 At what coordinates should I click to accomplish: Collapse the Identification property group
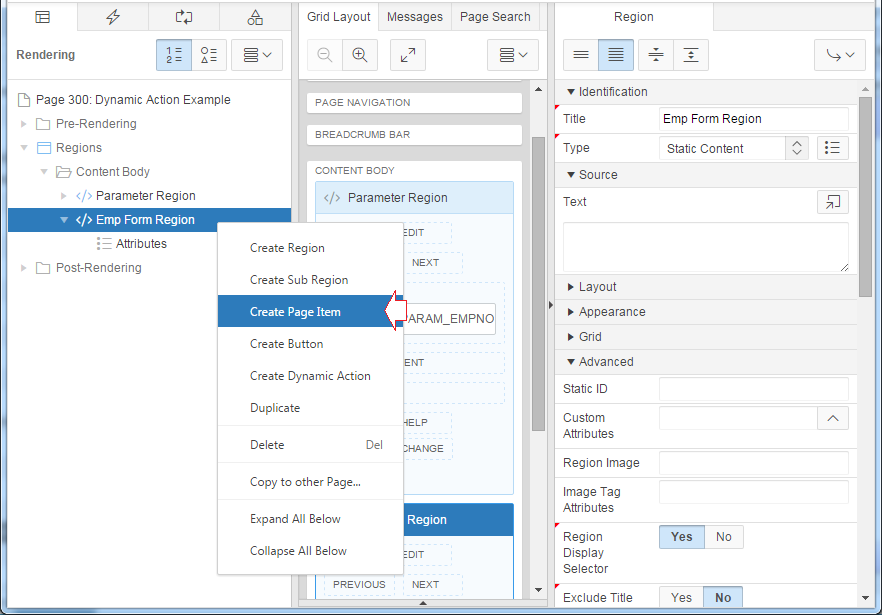click(x=571, y=92)
